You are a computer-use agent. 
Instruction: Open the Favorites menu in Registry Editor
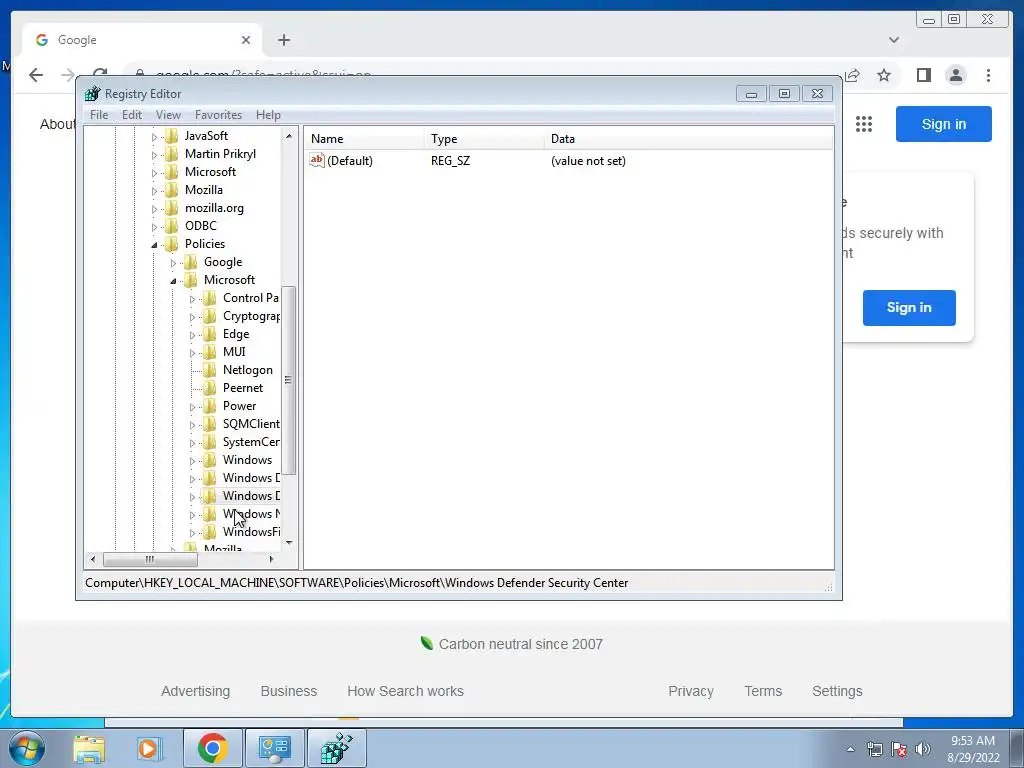pyautogui.click(x=219, y=115)
